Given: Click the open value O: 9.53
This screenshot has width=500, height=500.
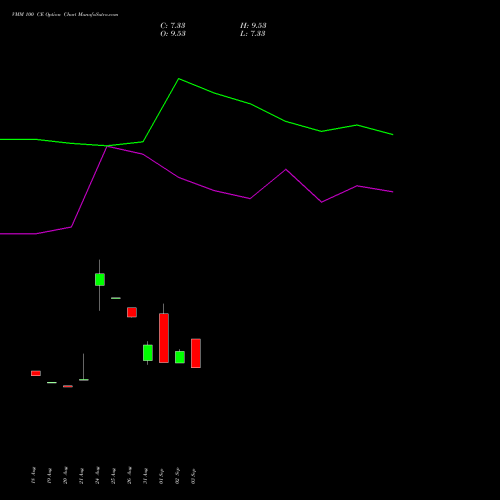Looking at the screenshot, I should 173,34.
